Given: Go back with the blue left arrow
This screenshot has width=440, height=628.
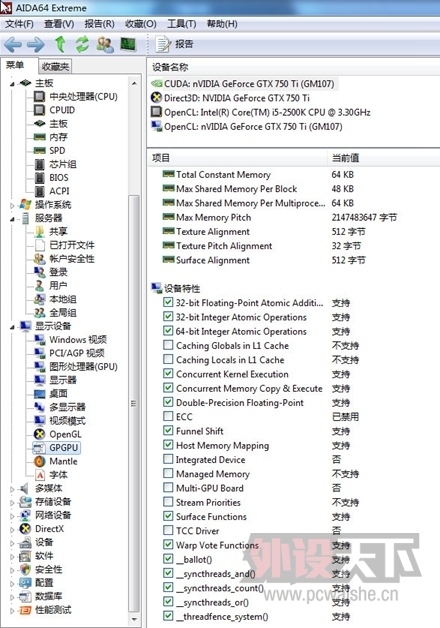Looking at the screenshot, I should (x=13, y=44).
